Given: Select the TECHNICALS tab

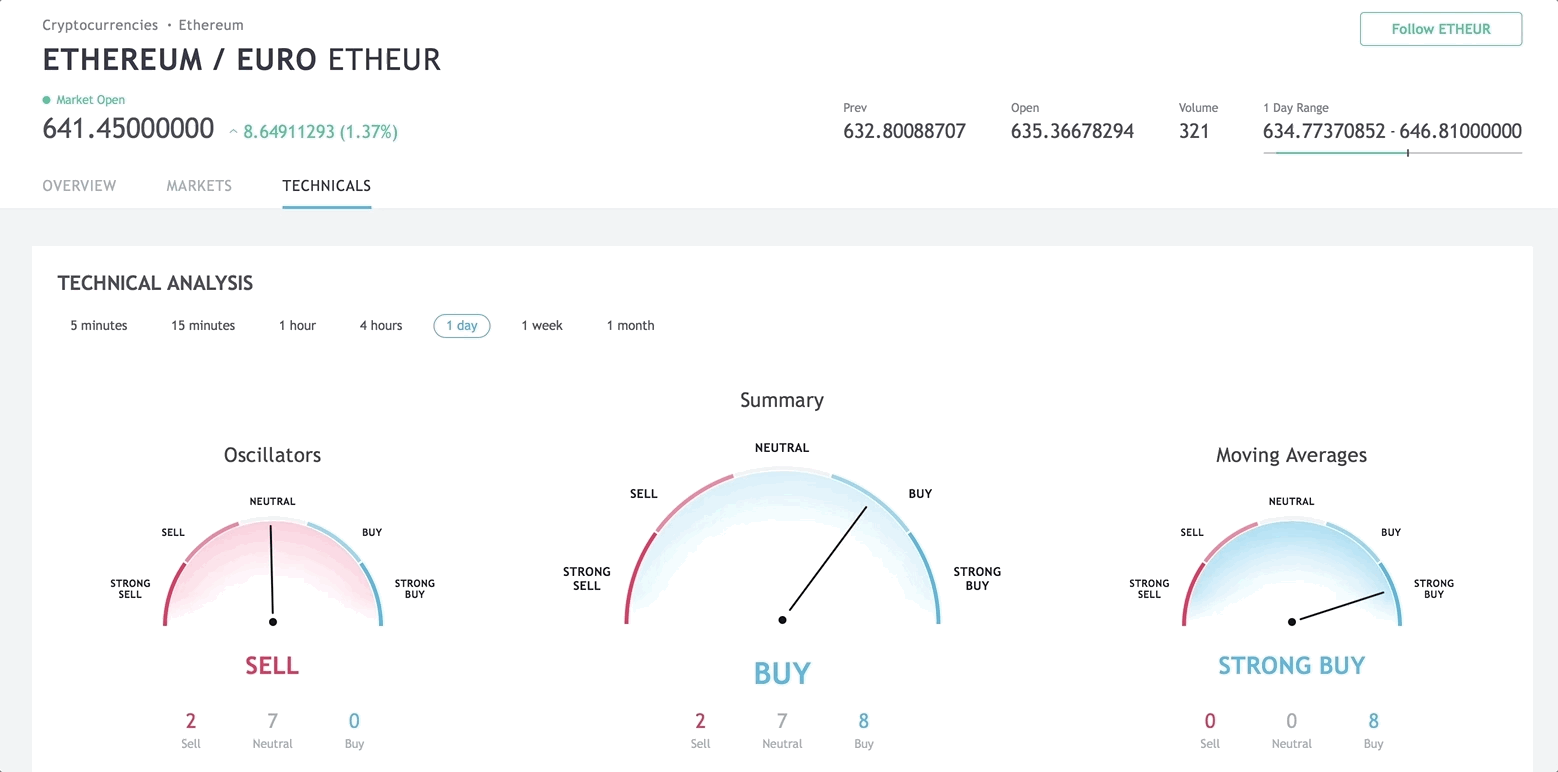Looking at the screenshot, I should pos(327,186).
